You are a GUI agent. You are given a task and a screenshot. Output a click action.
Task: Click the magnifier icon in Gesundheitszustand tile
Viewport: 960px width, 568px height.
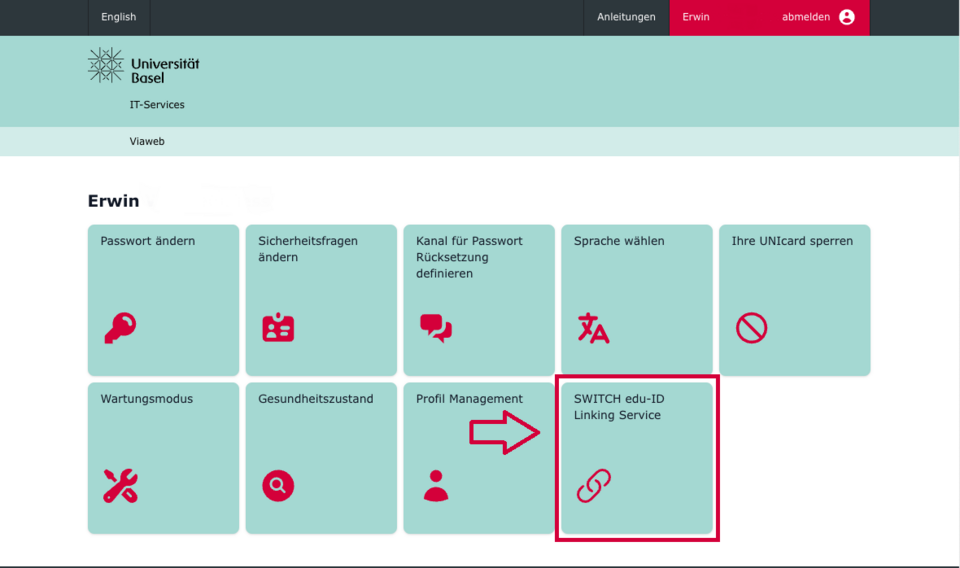278,485
